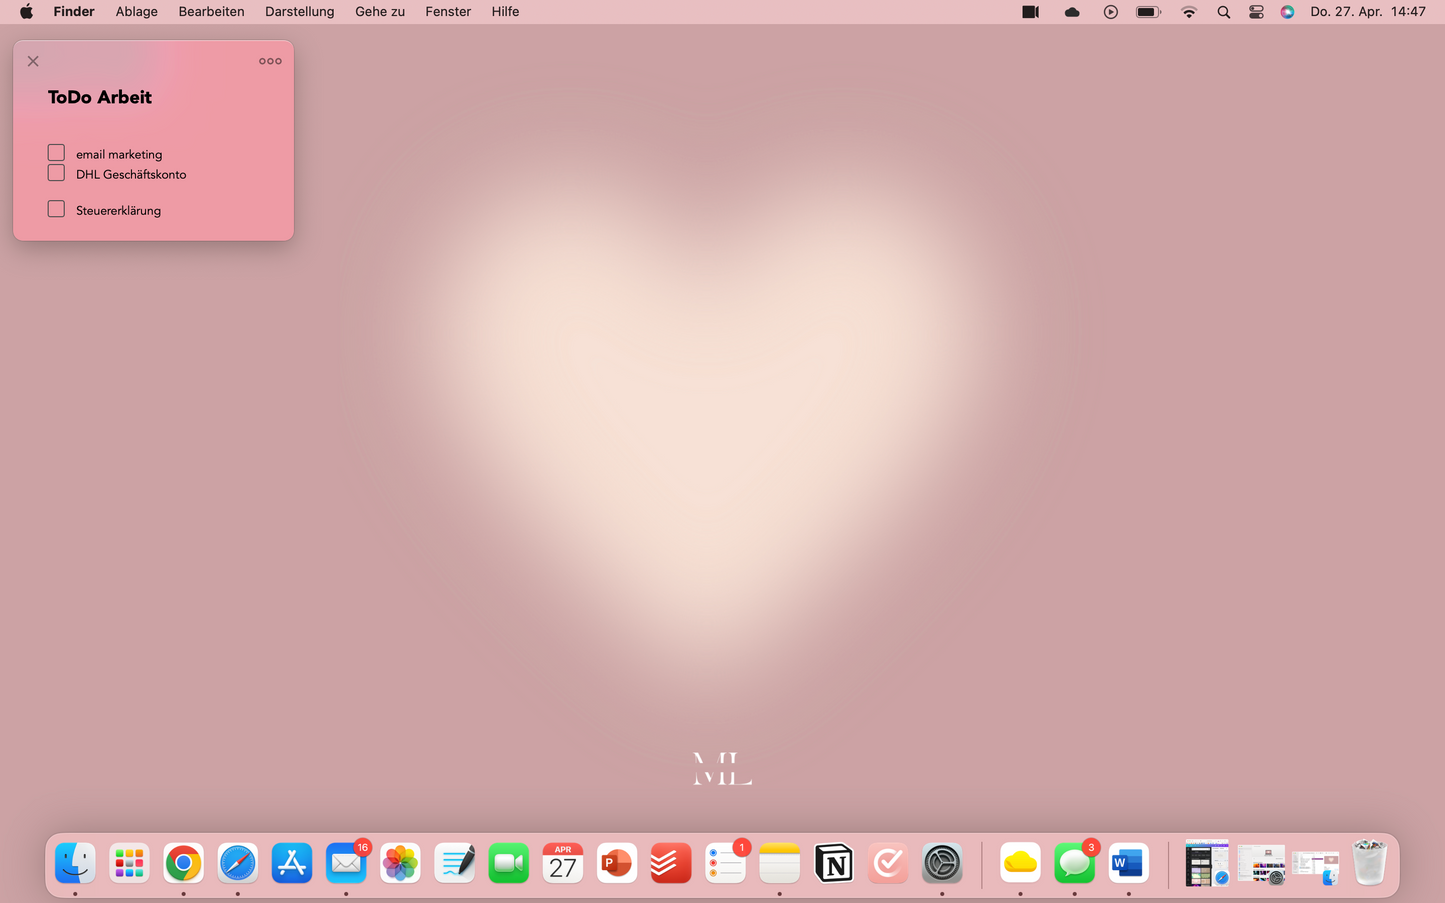Open Notion from the dock
The height and width of the screenshot is (903, 1445).
point(833,863)
